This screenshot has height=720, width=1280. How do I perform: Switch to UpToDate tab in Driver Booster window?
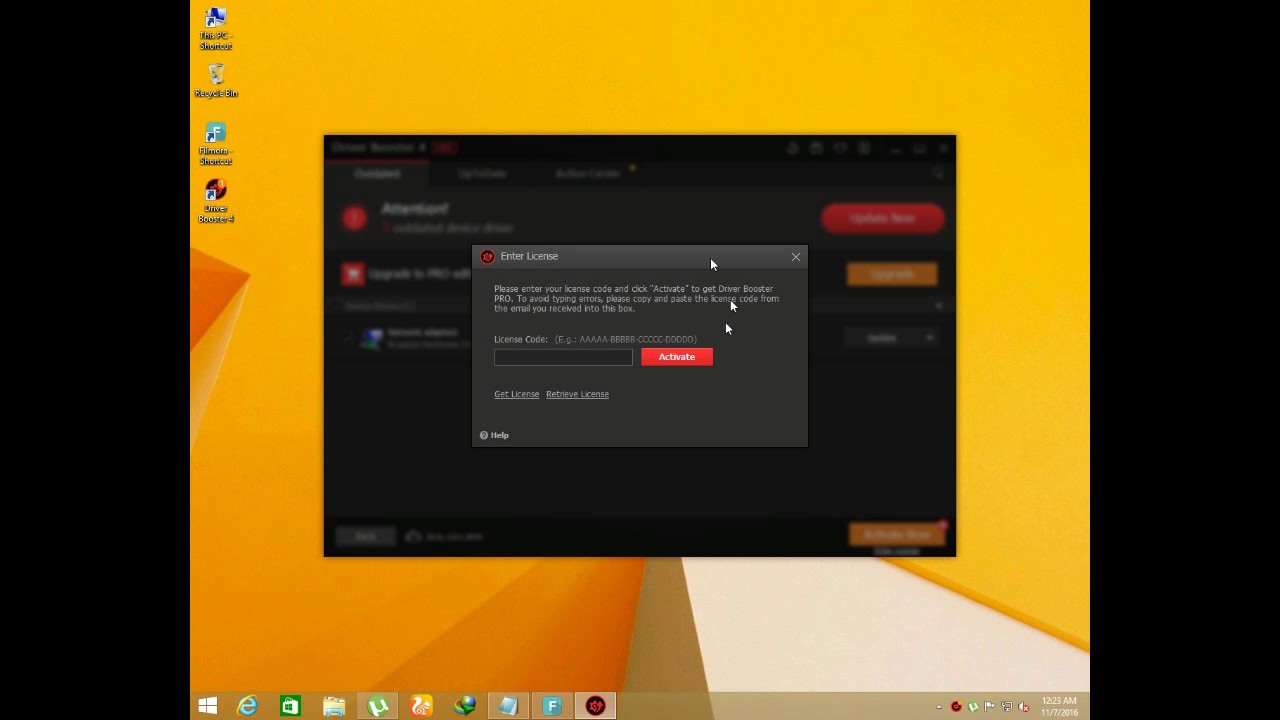[482, 173]
